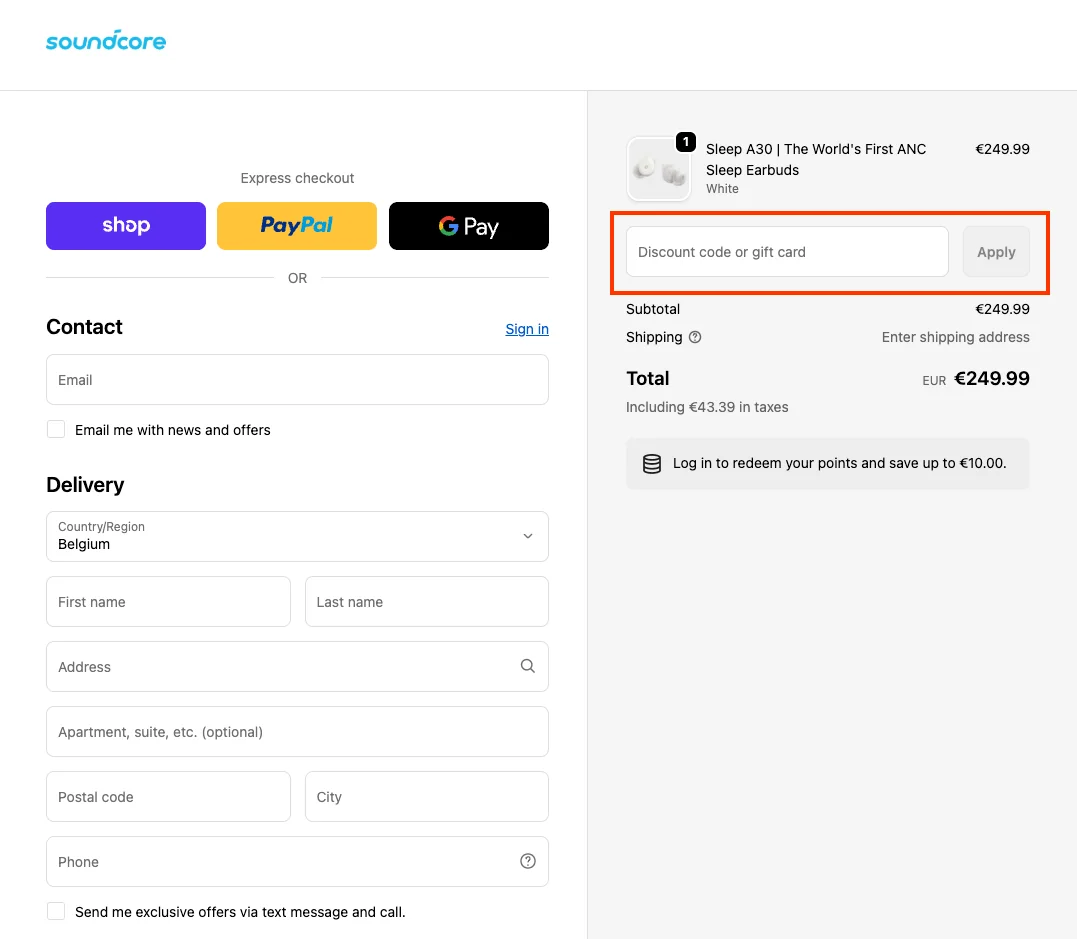Focus the discount code or gift card field
The image size is (1077, 939).
pyautogui.click(x=786, y=252)
